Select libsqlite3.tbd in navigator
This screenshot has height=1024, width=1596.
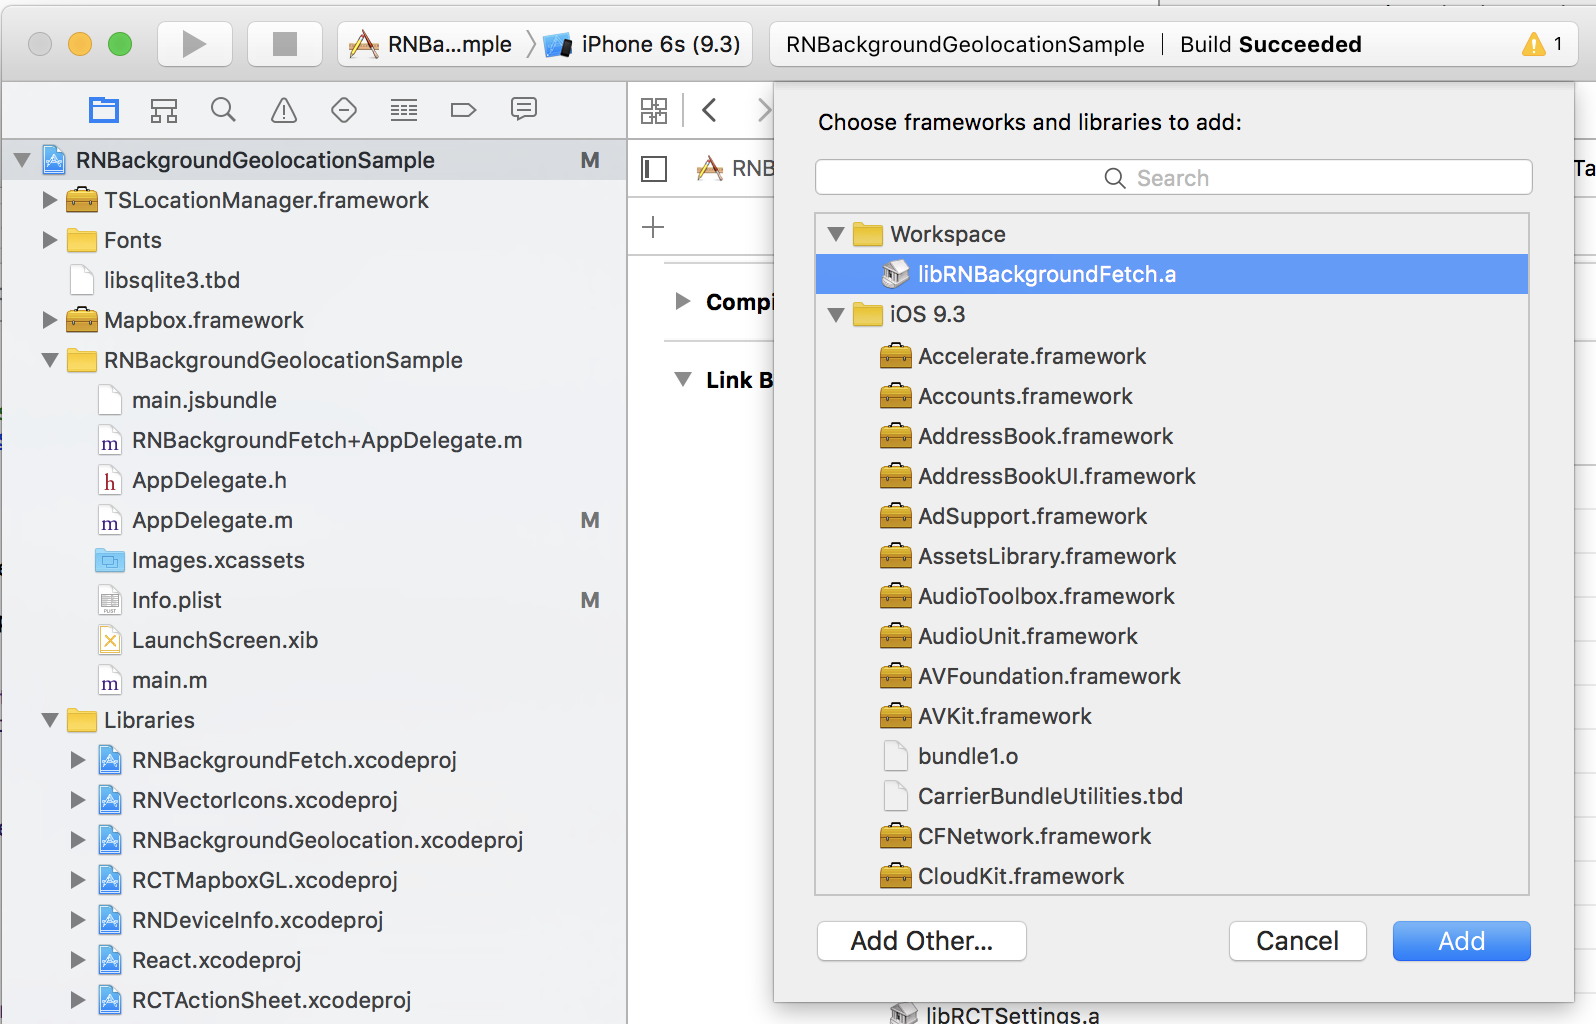171,280
